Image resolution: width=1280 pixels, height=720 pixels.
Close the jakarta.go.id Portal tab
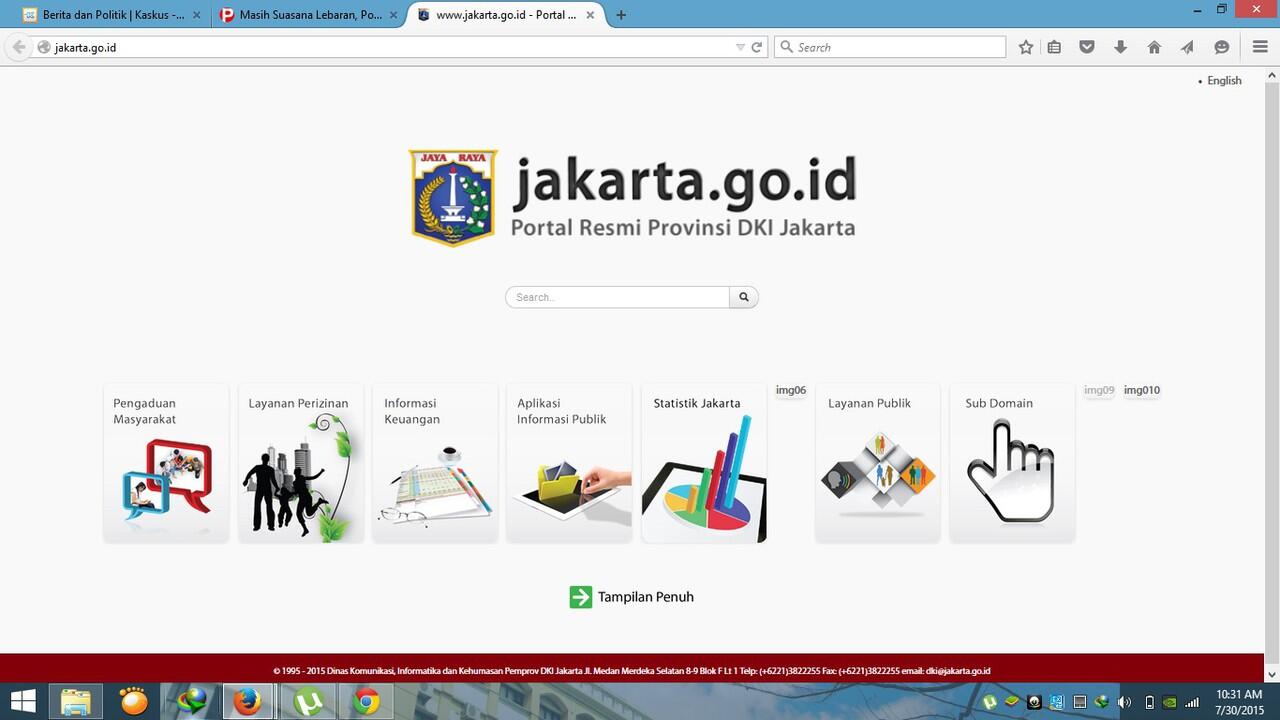point(591,15)
